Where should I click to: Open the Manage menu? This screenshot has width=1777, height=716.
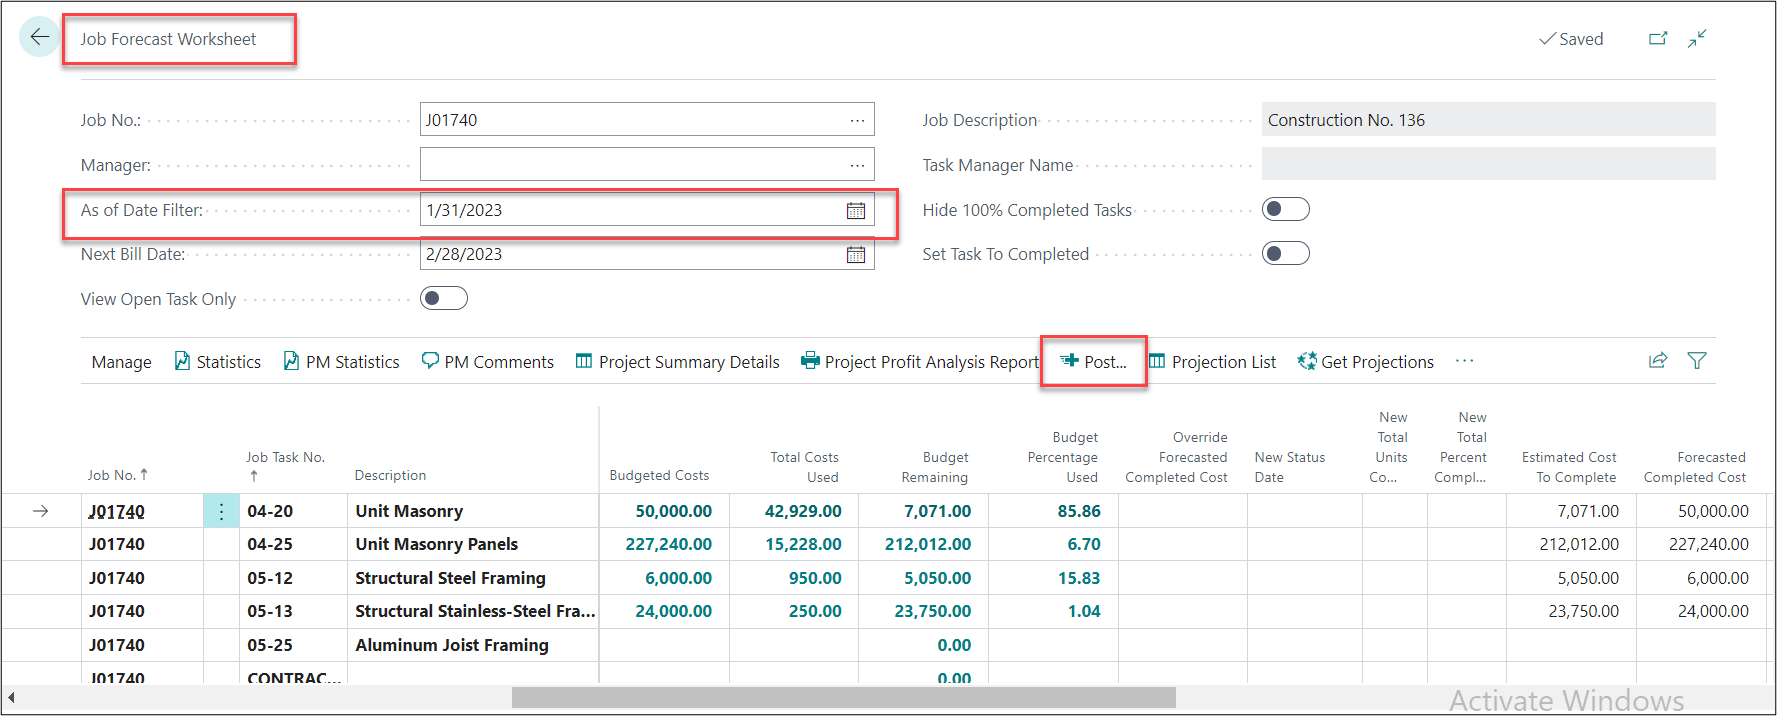pos(121,362)
